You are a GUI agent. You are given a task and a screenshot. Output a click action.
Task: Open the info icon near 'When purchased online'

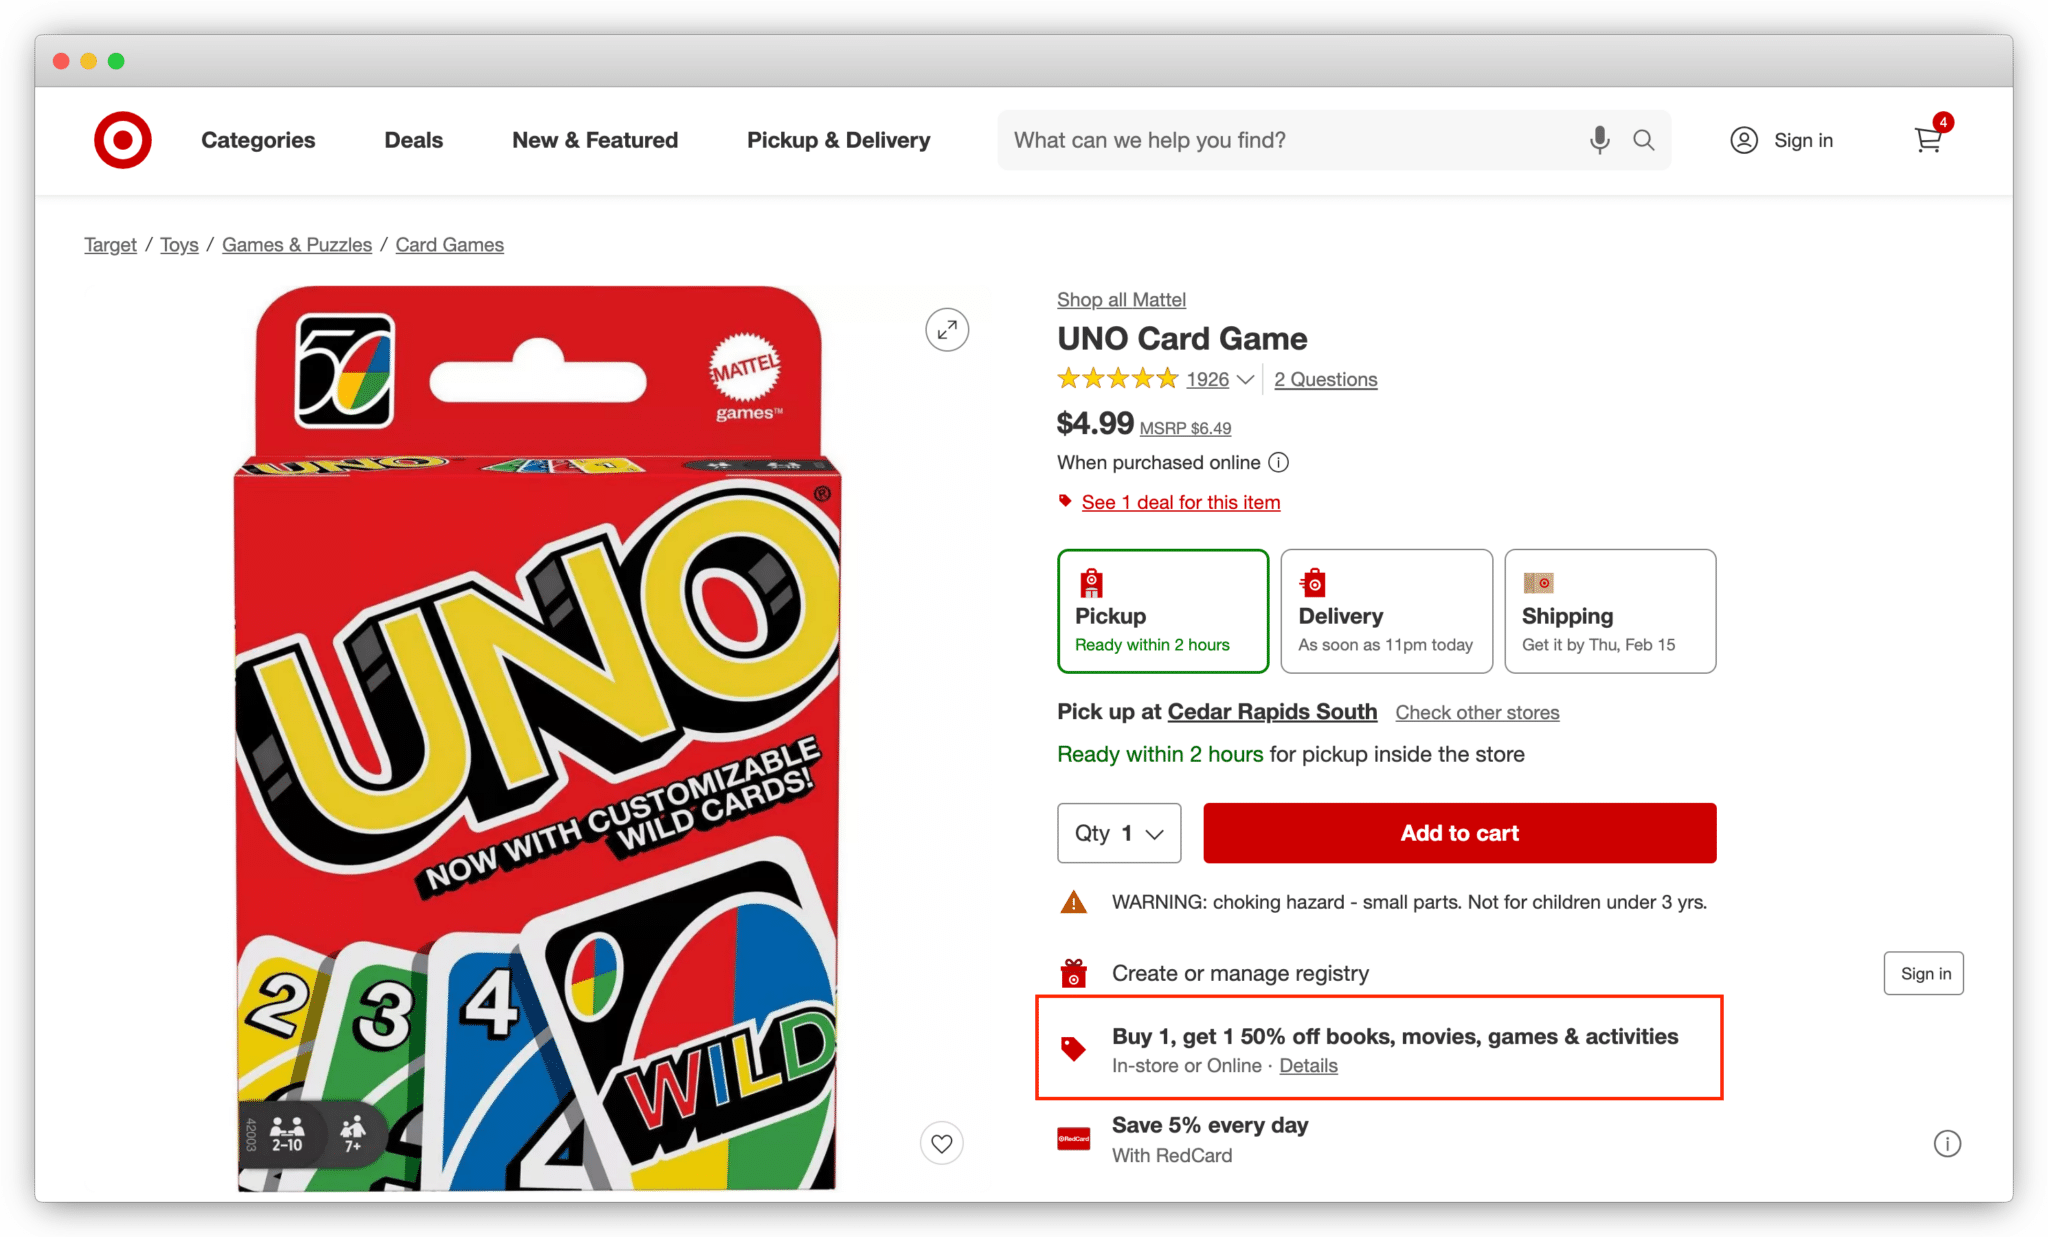(1278, 463)
